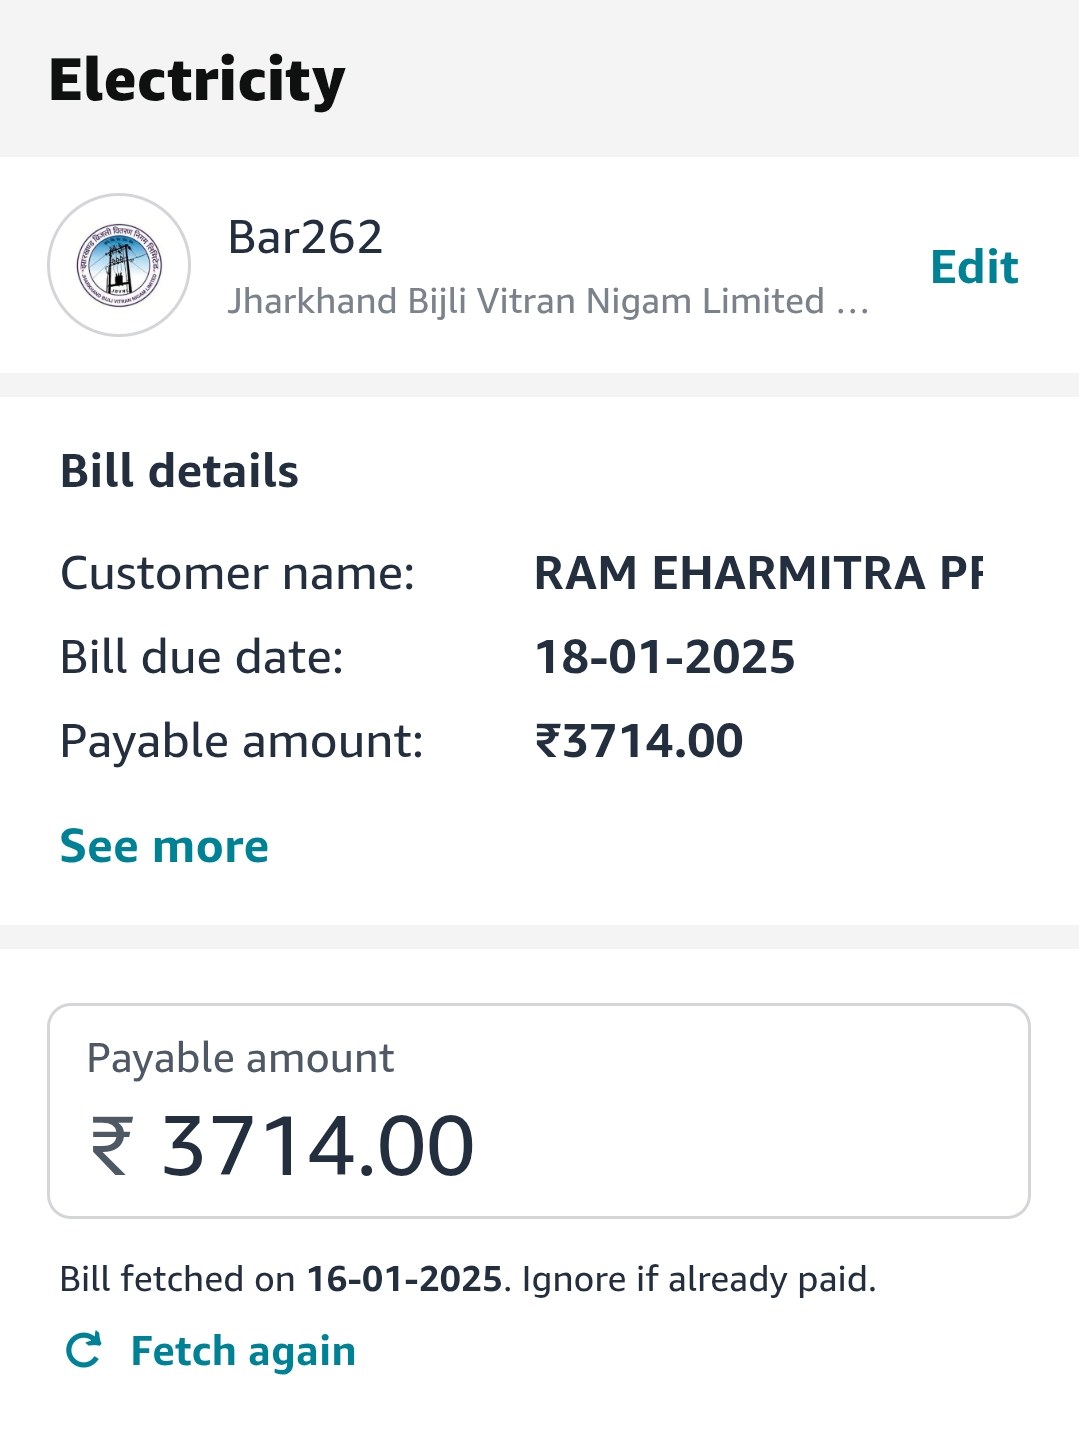This screenshot has height=1429, width=1079.
Task: Select the Bar262 account name
Action: (305, 237)
